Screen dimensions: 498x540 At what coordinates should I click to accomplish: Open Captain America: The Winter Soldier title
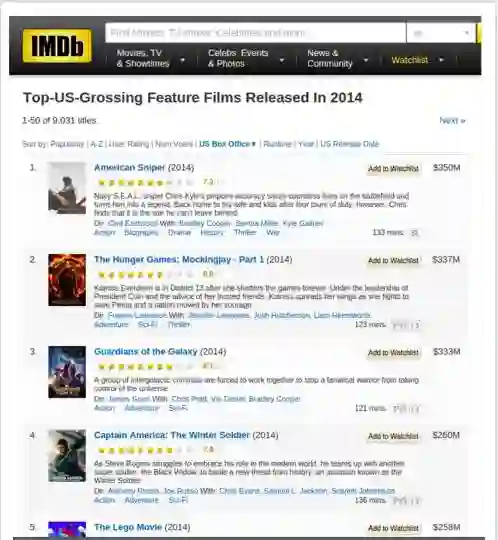(172, 435)
